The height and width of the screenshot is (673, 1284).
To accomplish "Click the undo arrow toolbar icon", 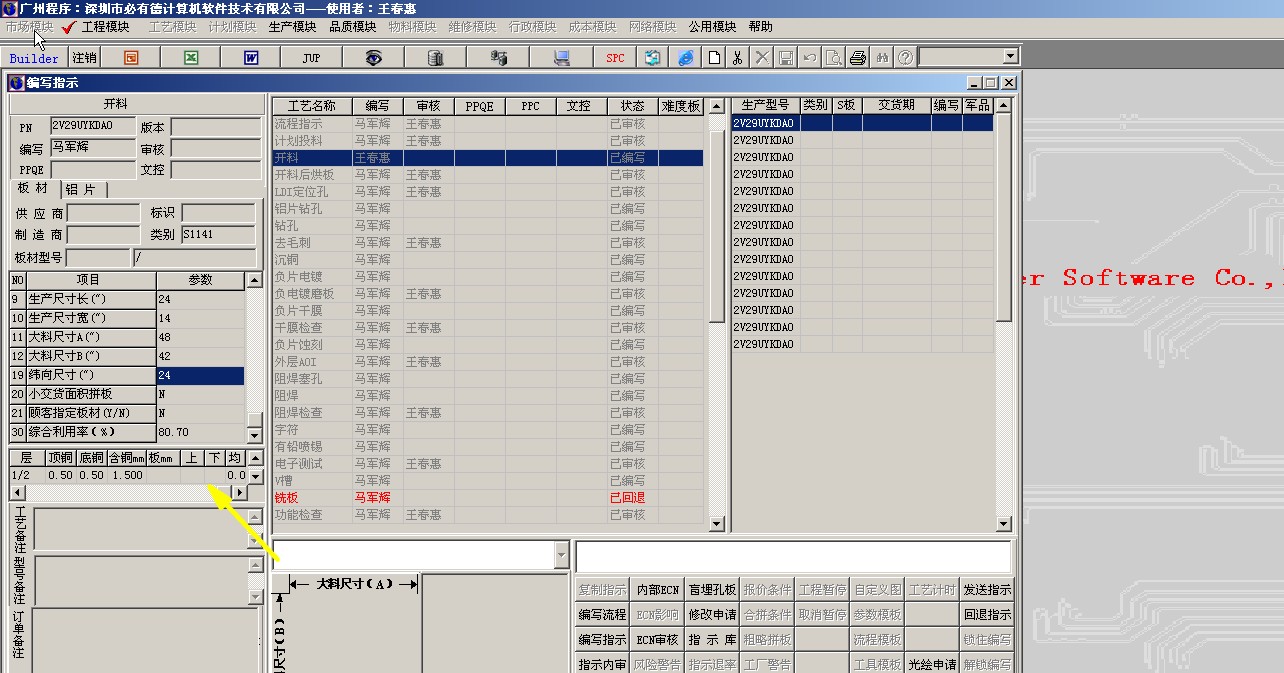I will pyautogui.click(x=810, y=58).
